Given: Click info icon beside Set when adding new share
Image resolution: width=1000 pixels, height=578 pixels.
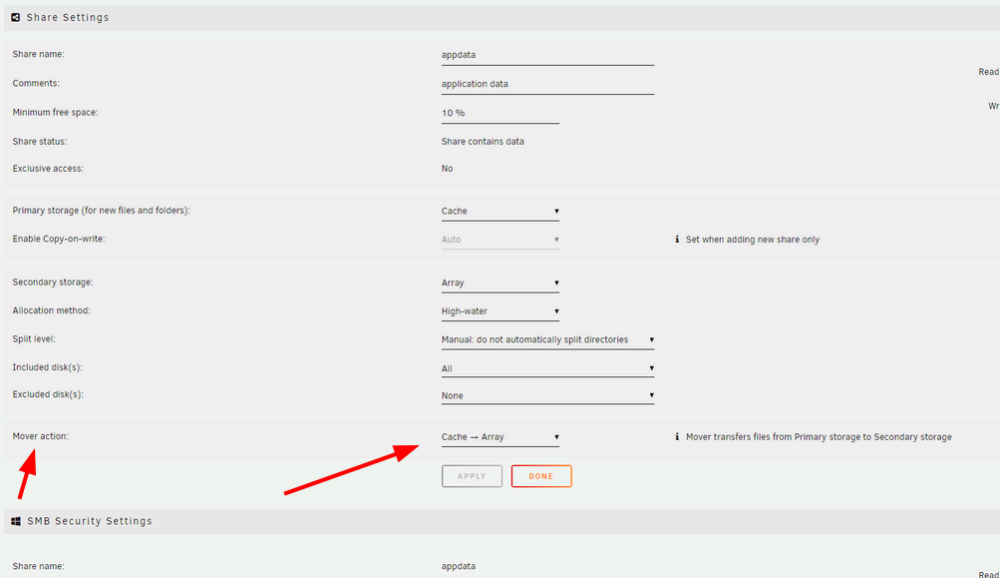Looking at the screenshot, I should click(677, 239).
